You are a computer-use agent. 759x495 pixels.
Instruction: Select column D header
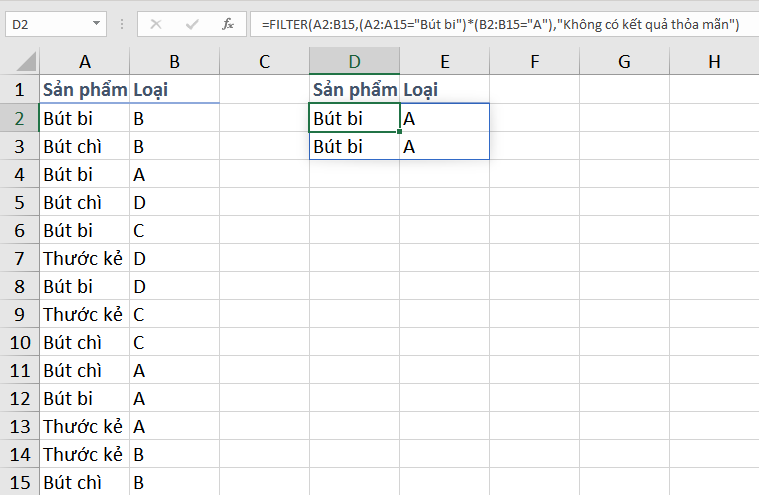click(x=354, y=62)
